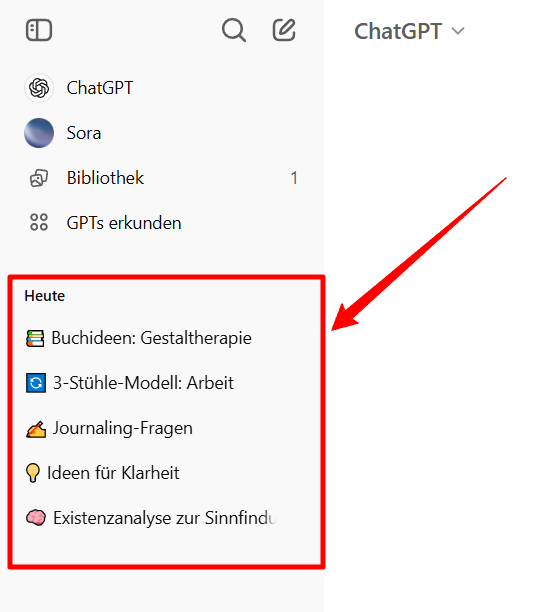Open the Bibliothek menu entry

coord(161,178)
